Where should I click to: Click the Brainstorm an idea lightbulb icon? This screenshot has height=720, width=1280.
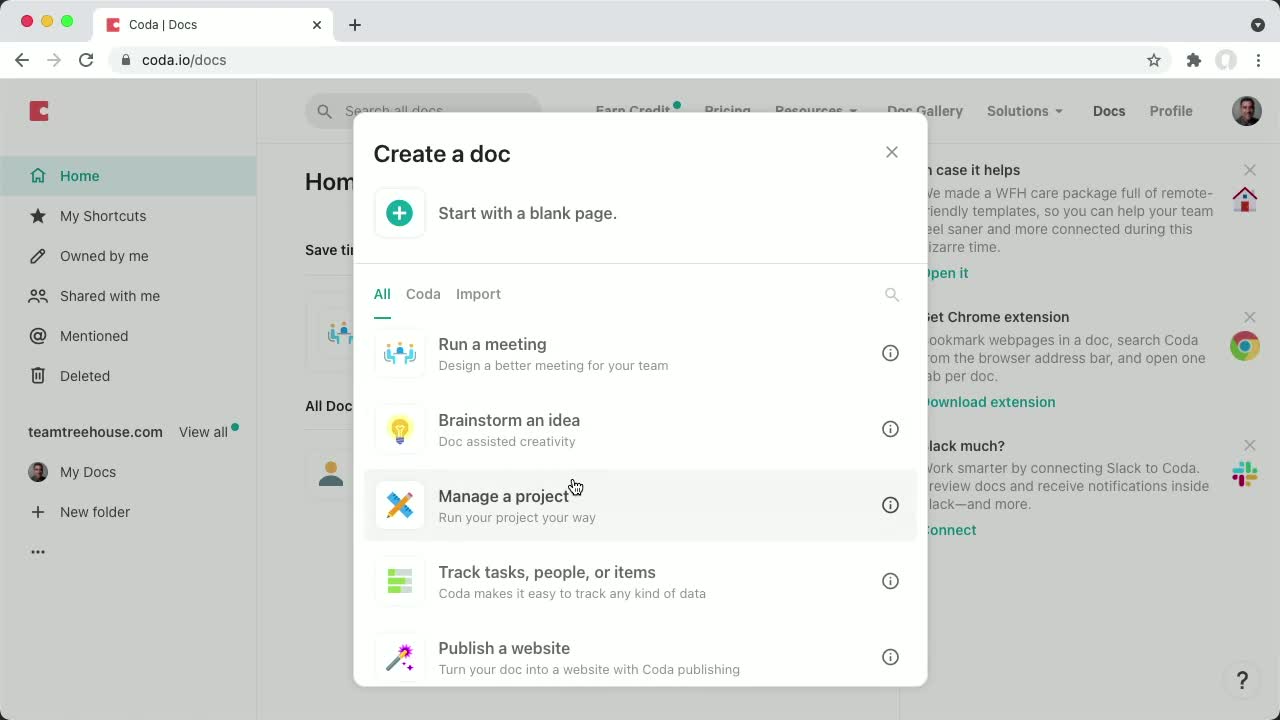tap(399, 429)
